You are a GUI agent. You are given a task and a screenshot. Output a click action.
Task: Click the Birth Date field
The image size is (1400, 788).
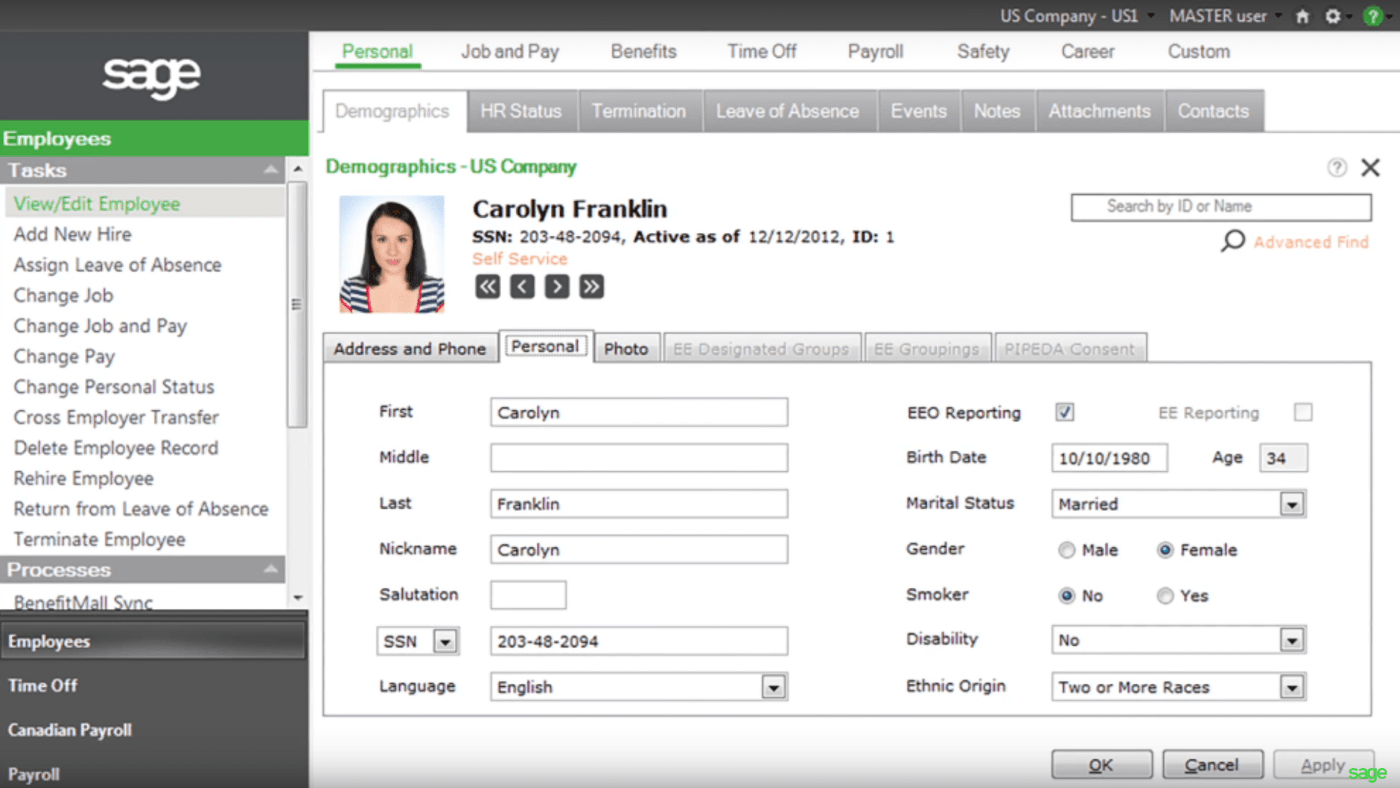coord(1110,458)
